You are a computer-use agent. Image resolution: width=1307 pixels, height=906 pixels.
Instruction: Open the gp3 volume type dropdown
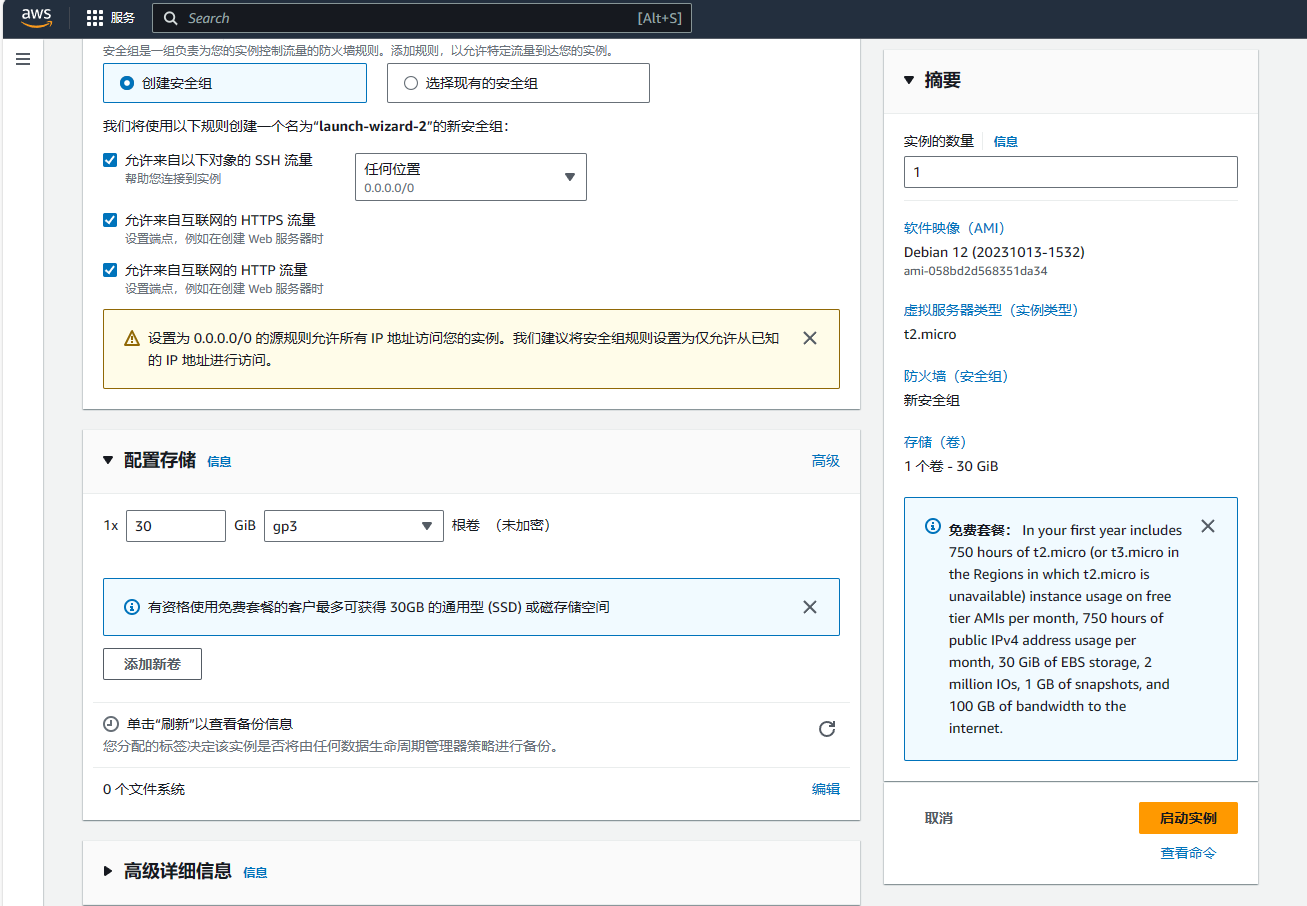(354, 526)
